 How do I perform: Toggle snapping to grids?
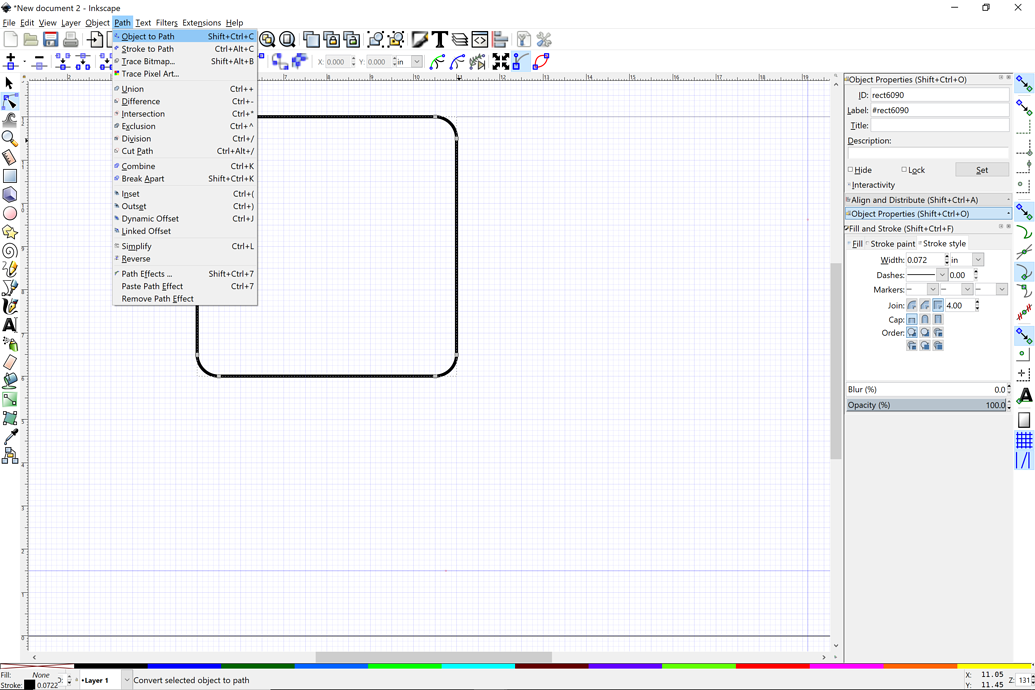click(1024, 439)
